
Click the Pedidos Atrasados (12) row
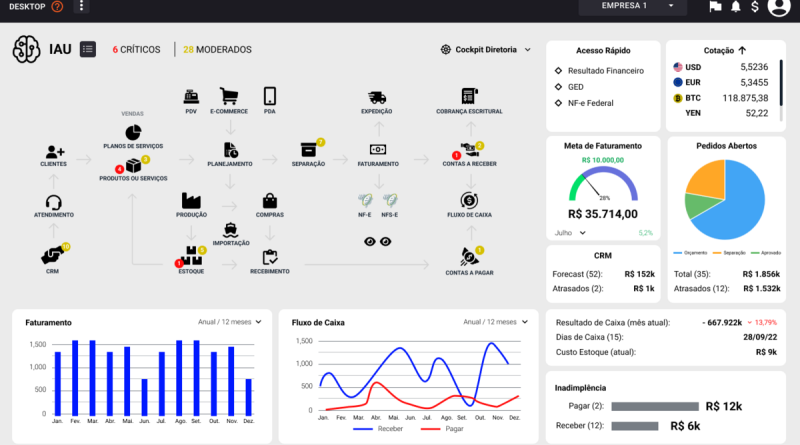[x=727, y=288]
